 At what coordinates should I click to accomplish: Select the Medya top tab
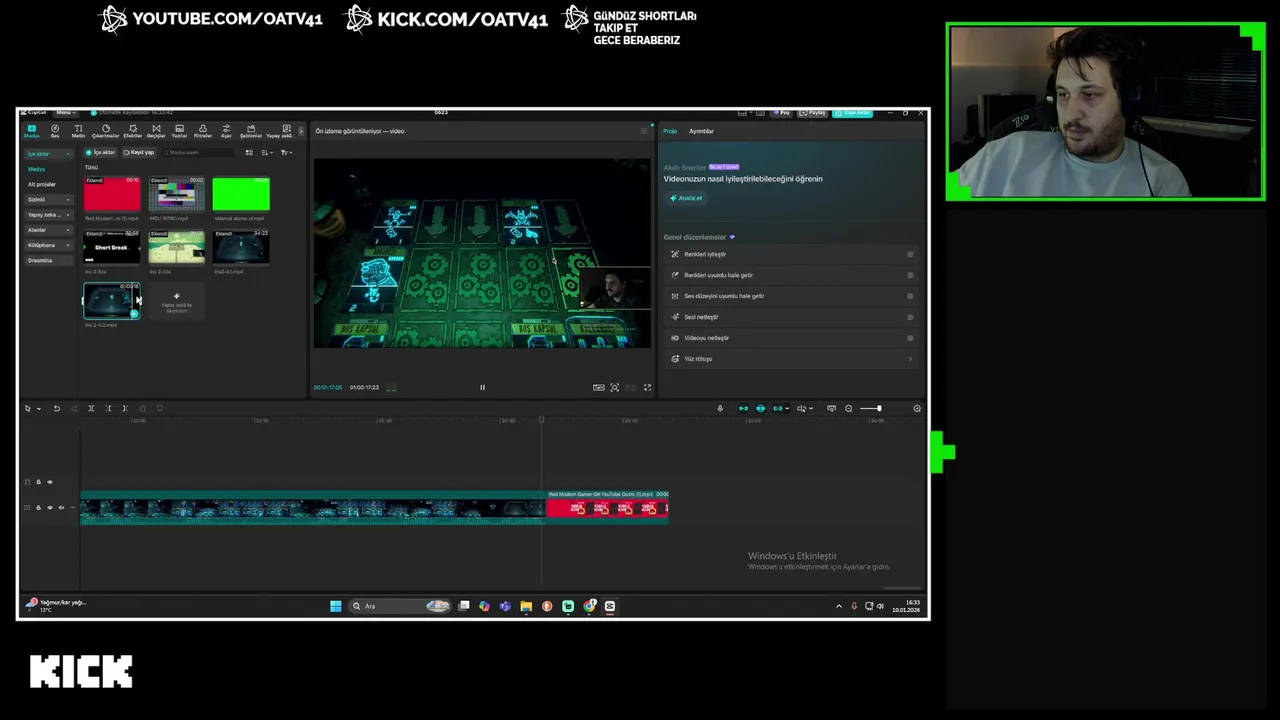click(x=32, y=130)
